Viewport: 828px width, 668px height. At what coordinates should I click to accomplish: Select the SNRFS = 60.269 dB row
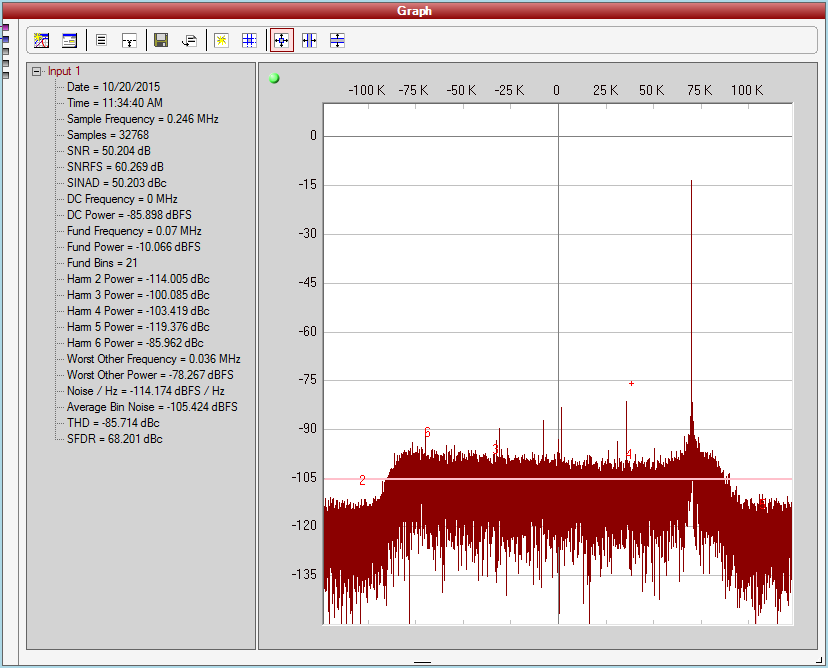[115, 167]
